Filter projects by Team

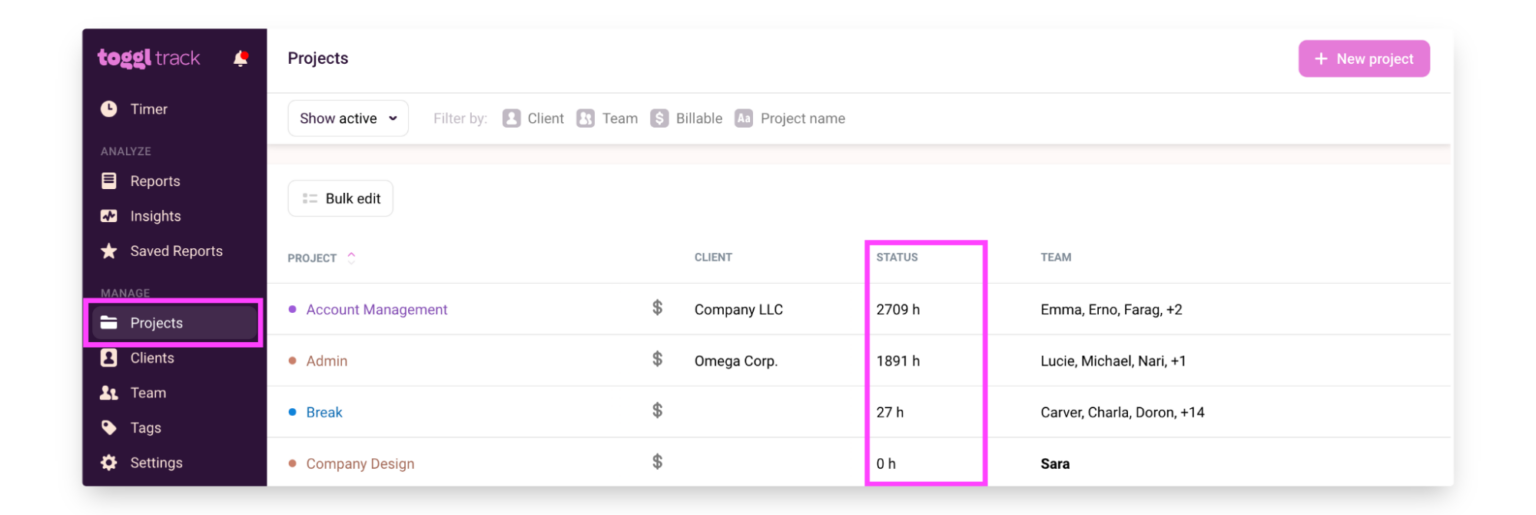click(607, 118)
